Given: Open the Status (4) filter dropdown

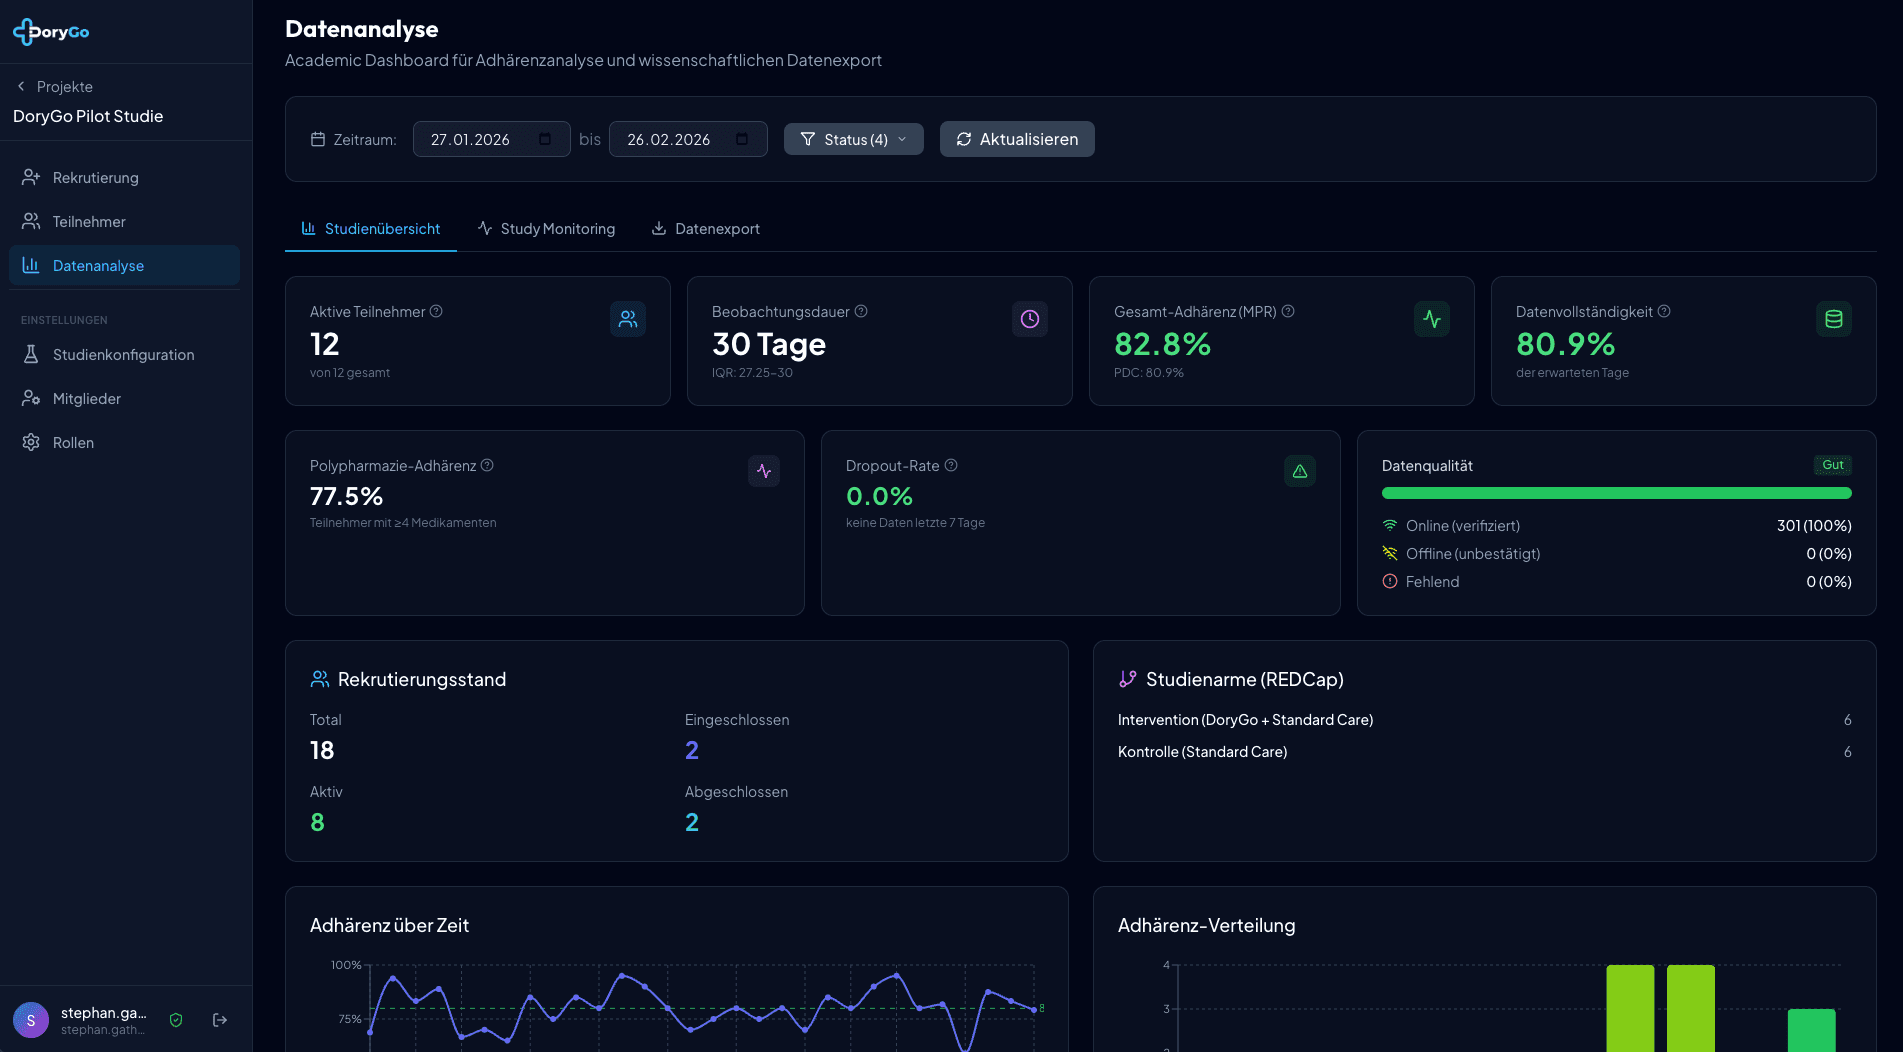Looking at the screenshot, I should (853, 139).
